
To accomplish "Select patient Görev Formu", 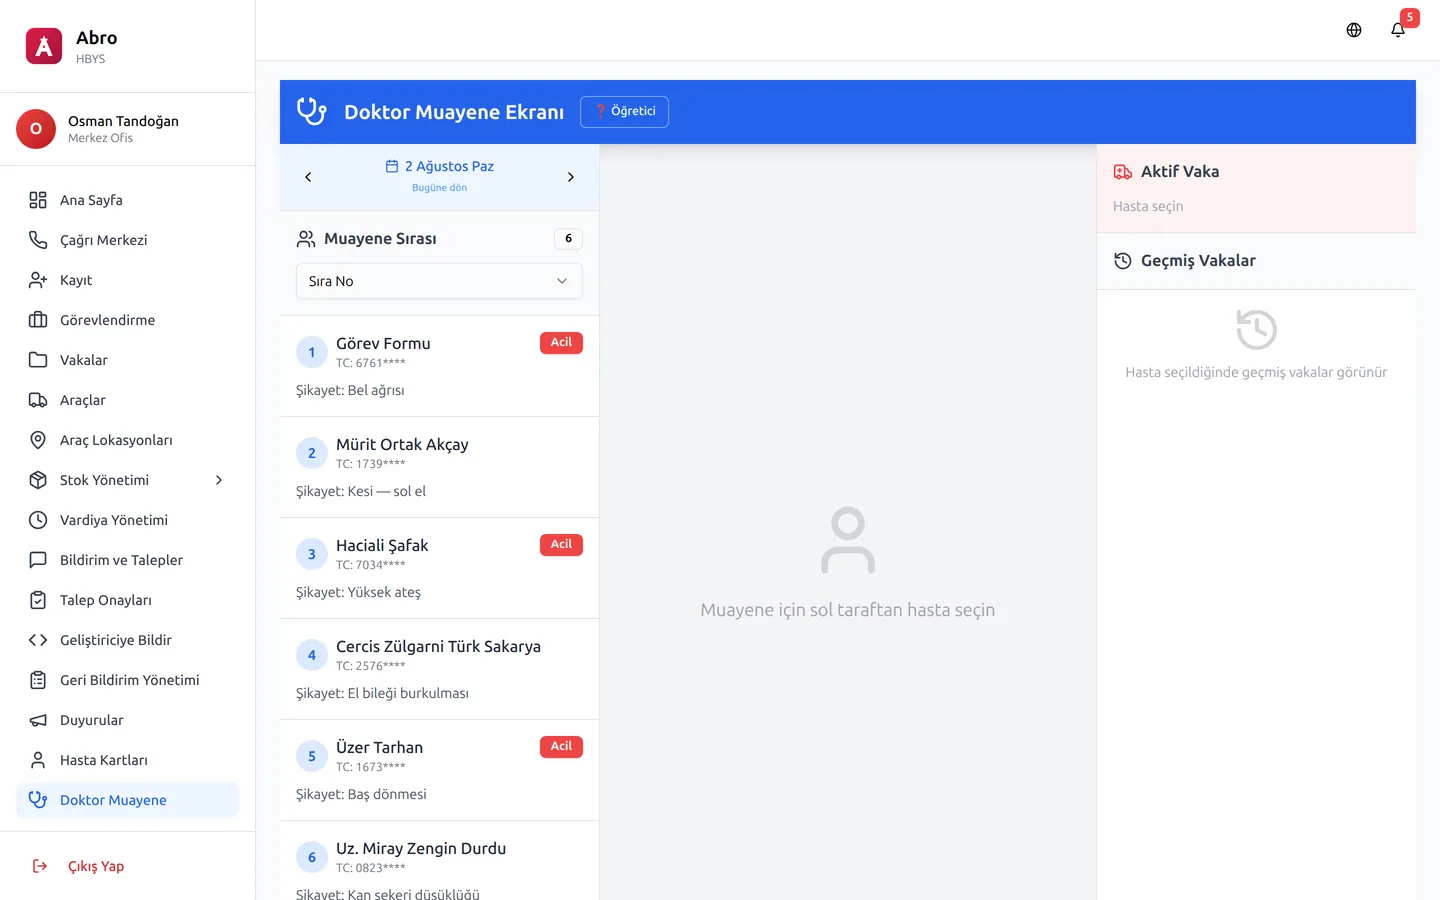I will 439,366.
